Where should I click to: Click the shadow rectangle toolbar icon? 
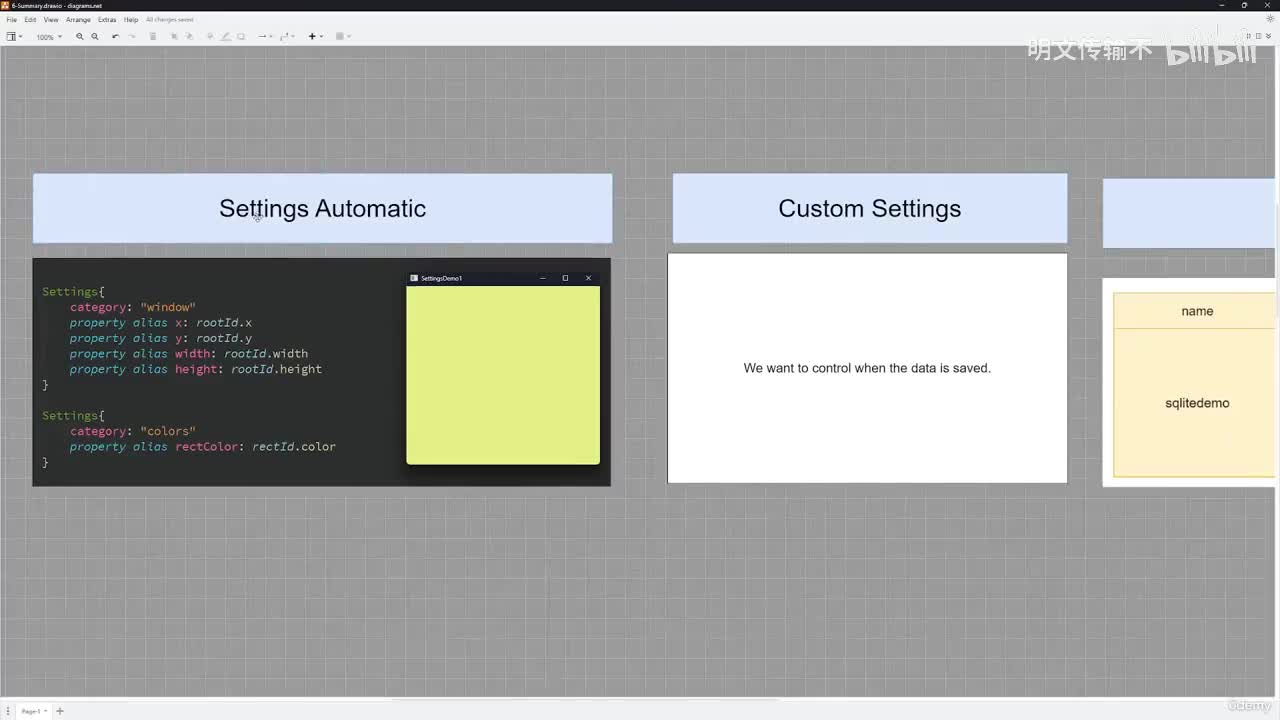(x=241, y=37)
